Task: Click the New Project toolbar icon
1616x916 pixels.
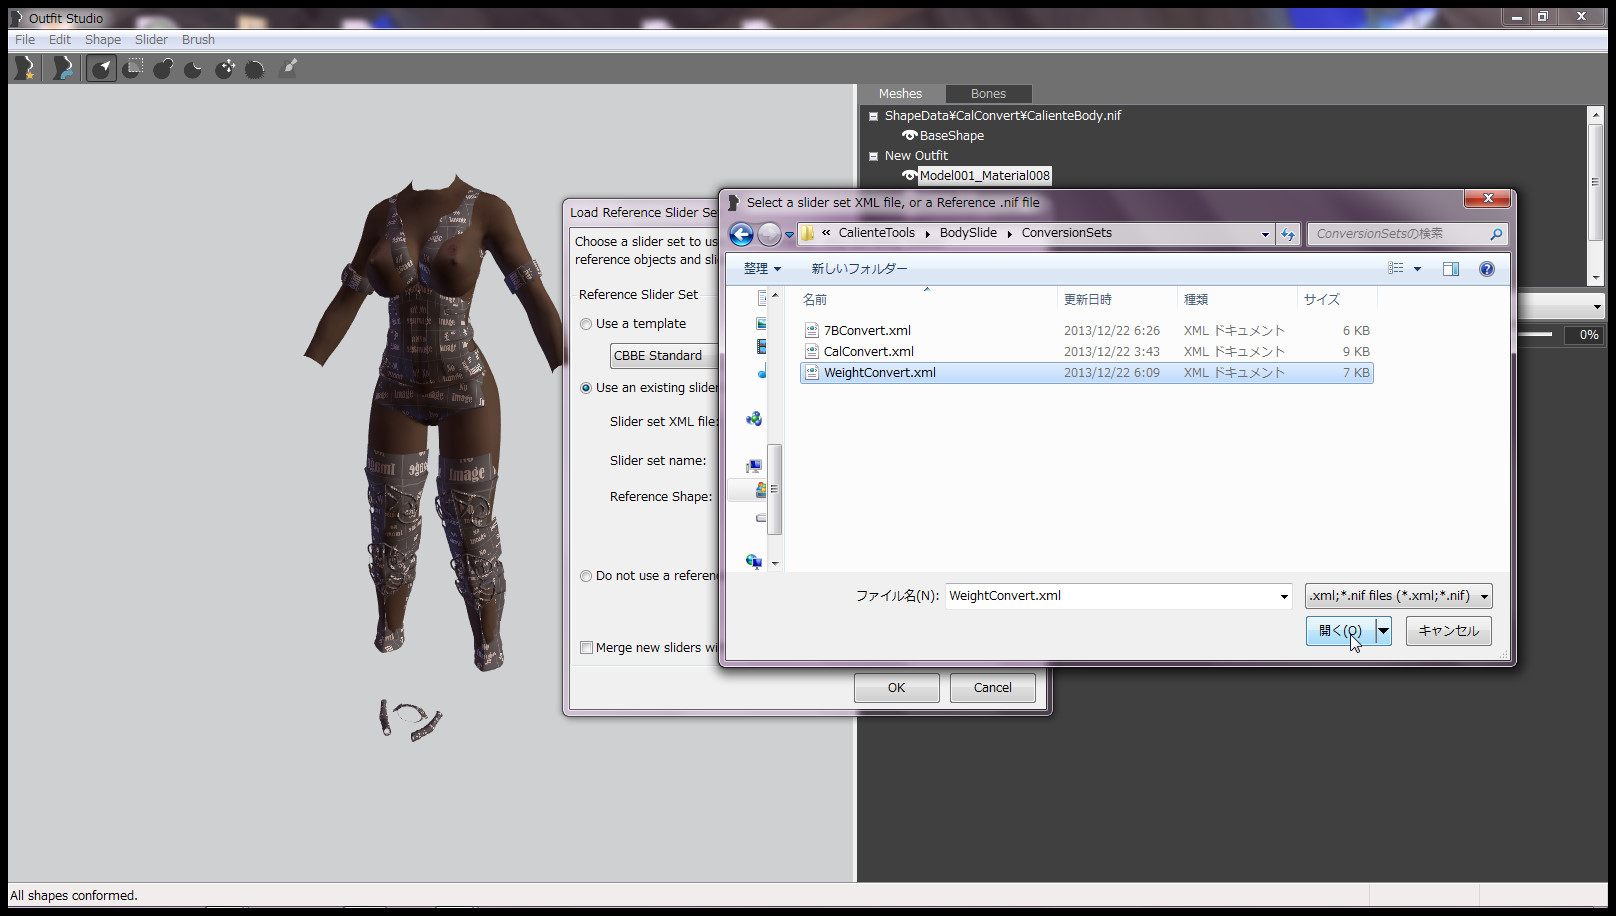Action: [24, 68]
